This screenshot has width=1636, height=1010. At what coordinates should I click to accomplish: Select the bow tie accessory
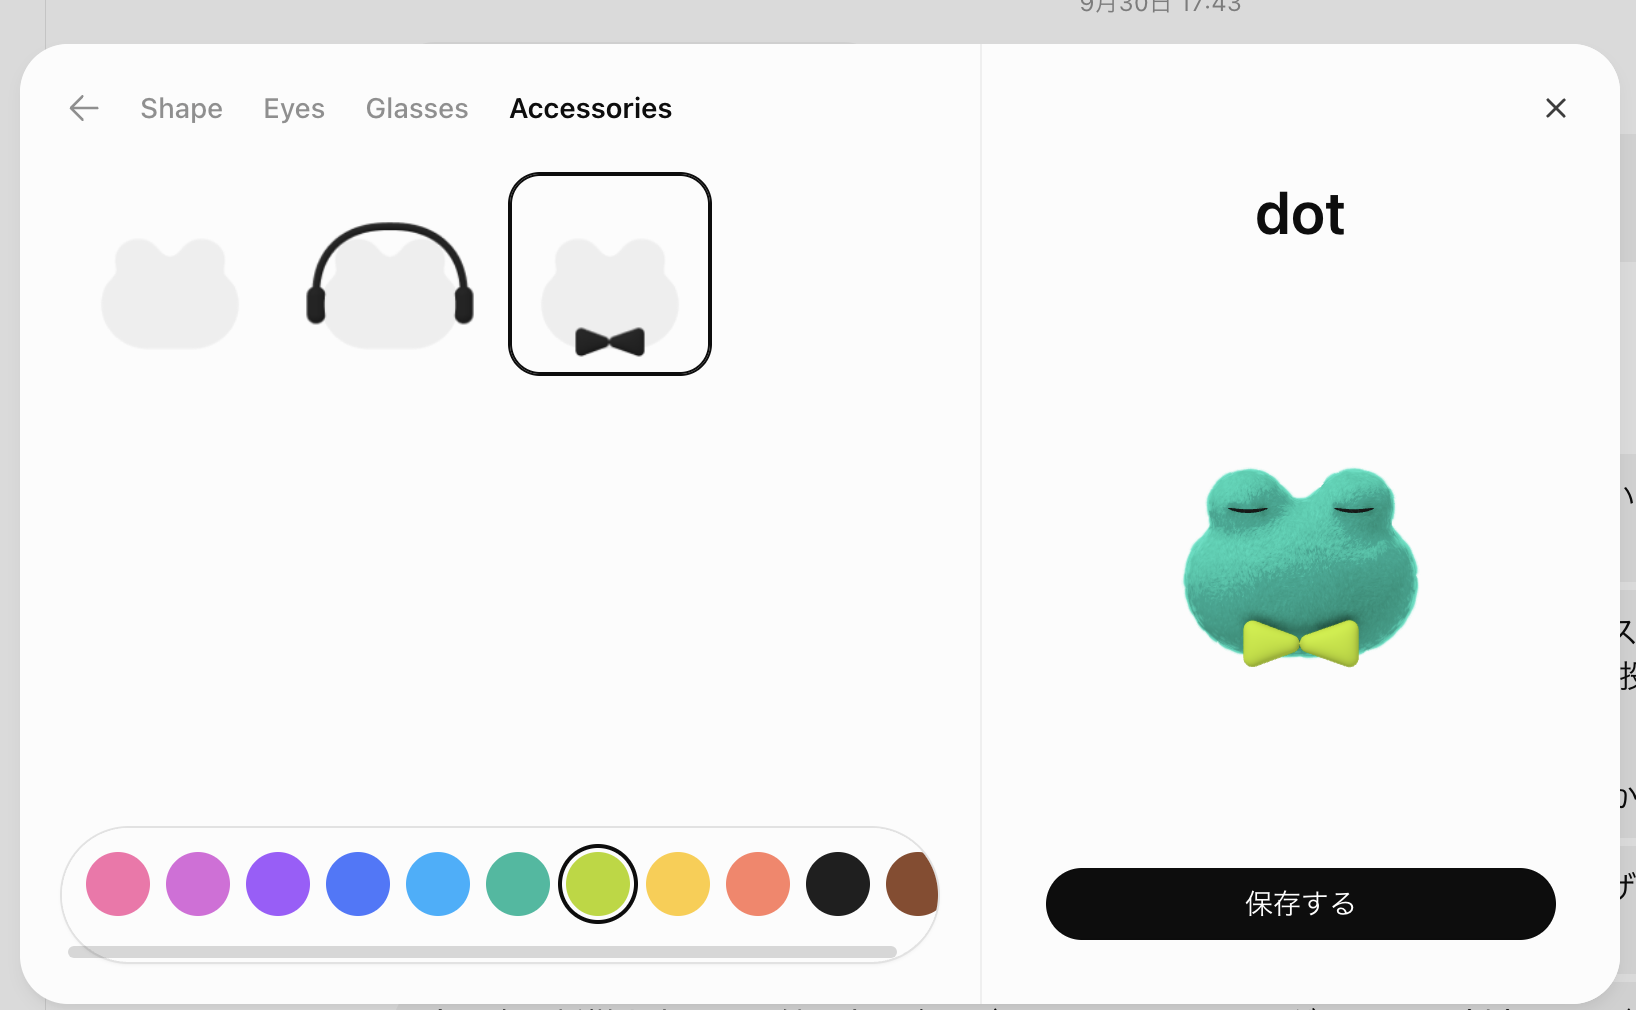[x=610, y=274]
